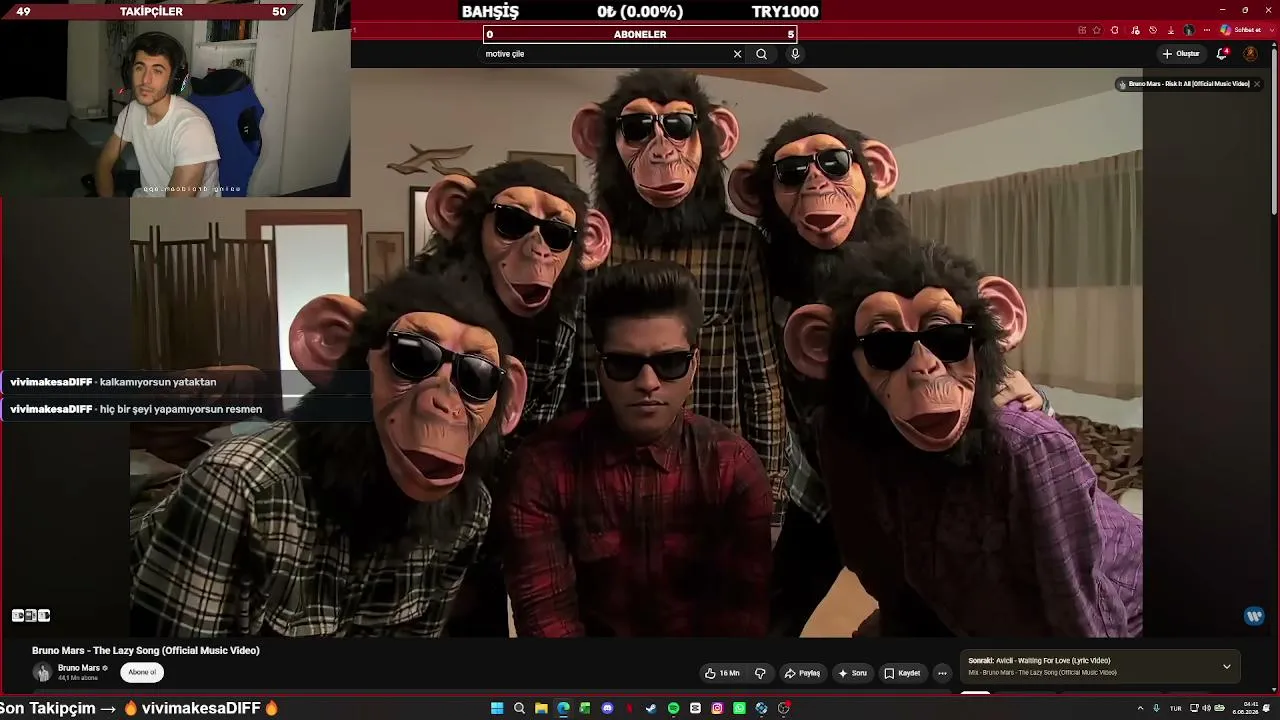Open the Copilot 'Sohbet et' chat button

coord(1241,30)
